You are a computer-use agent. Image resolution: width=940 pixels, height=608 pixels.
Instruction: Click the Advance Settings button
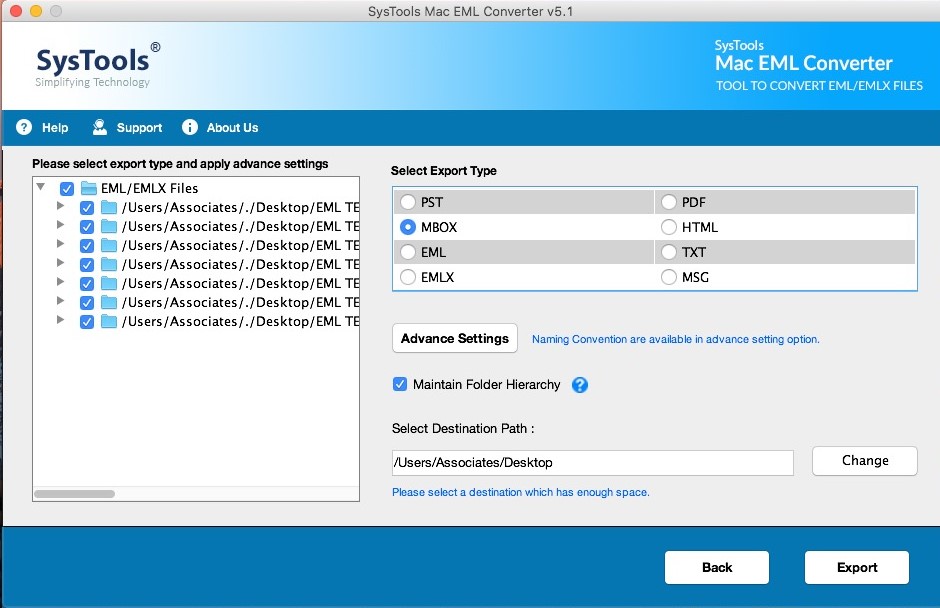click(455, 338)
